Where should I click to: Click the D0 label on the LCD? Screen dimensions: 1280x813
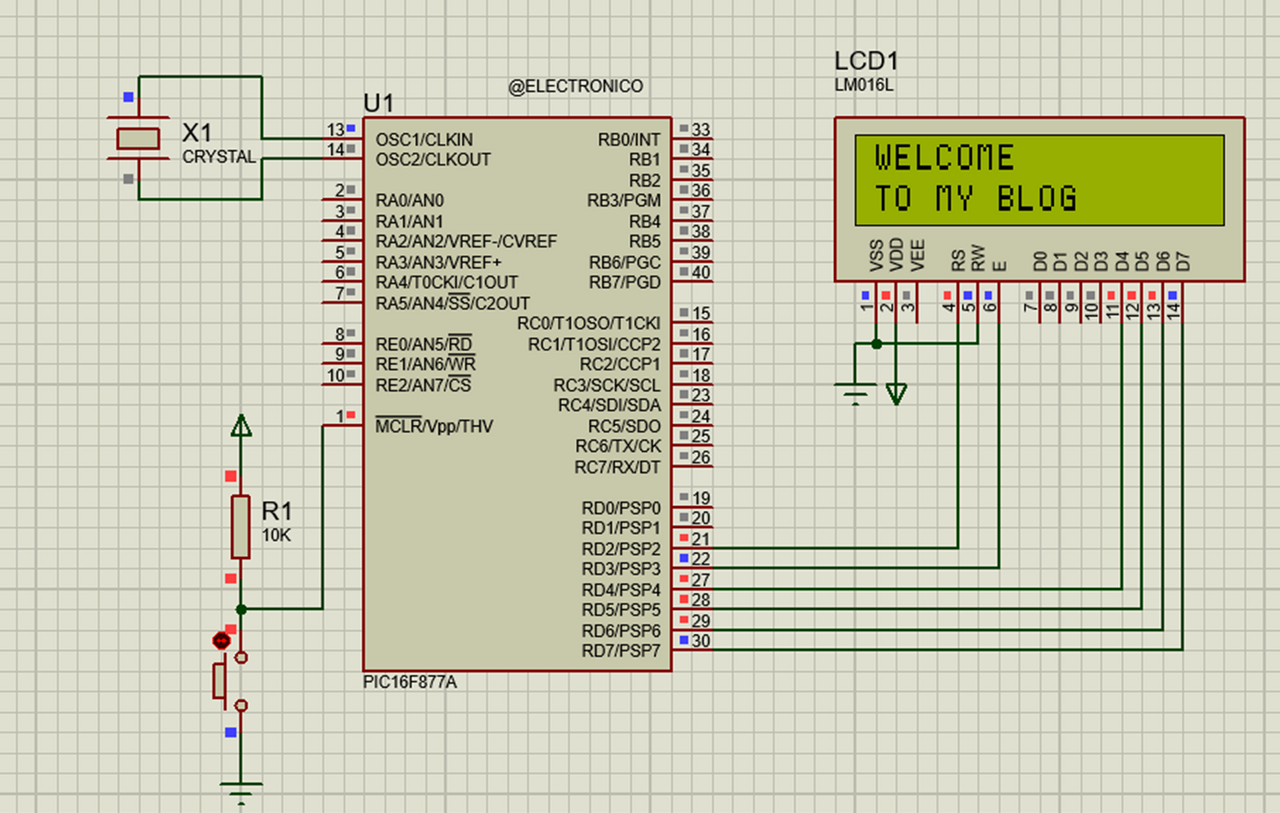coord(1041,262)
